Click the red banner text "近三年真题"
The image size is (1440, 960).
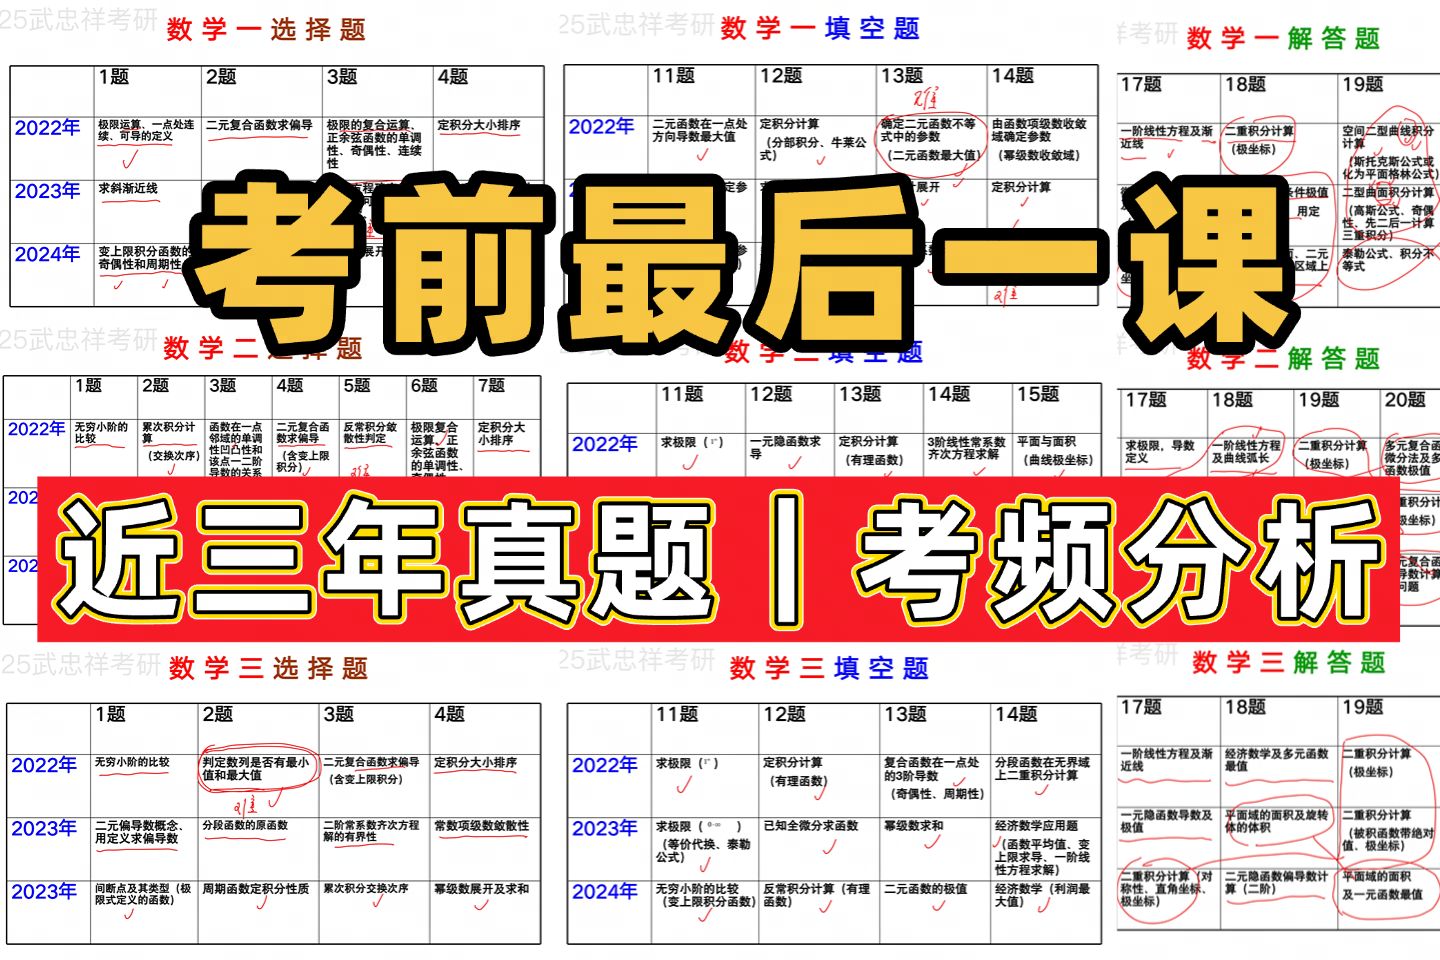point(388,560)
